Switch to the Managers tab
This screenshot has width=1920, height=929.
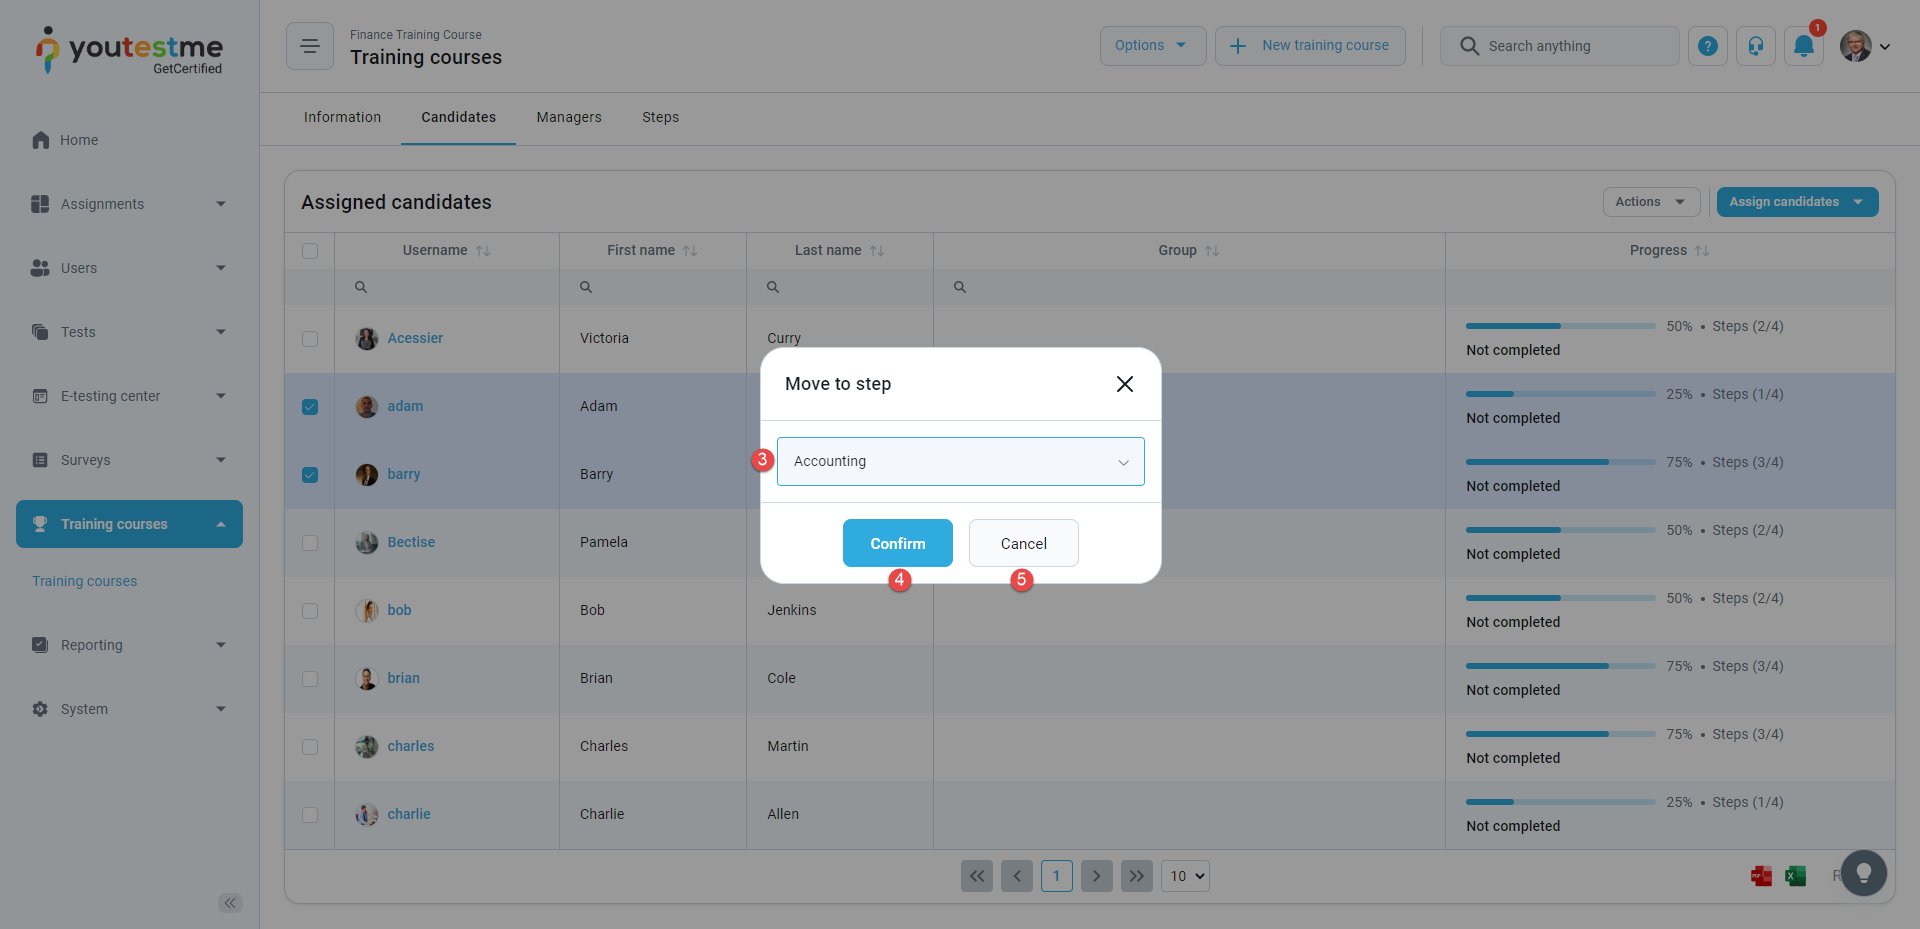568,117
